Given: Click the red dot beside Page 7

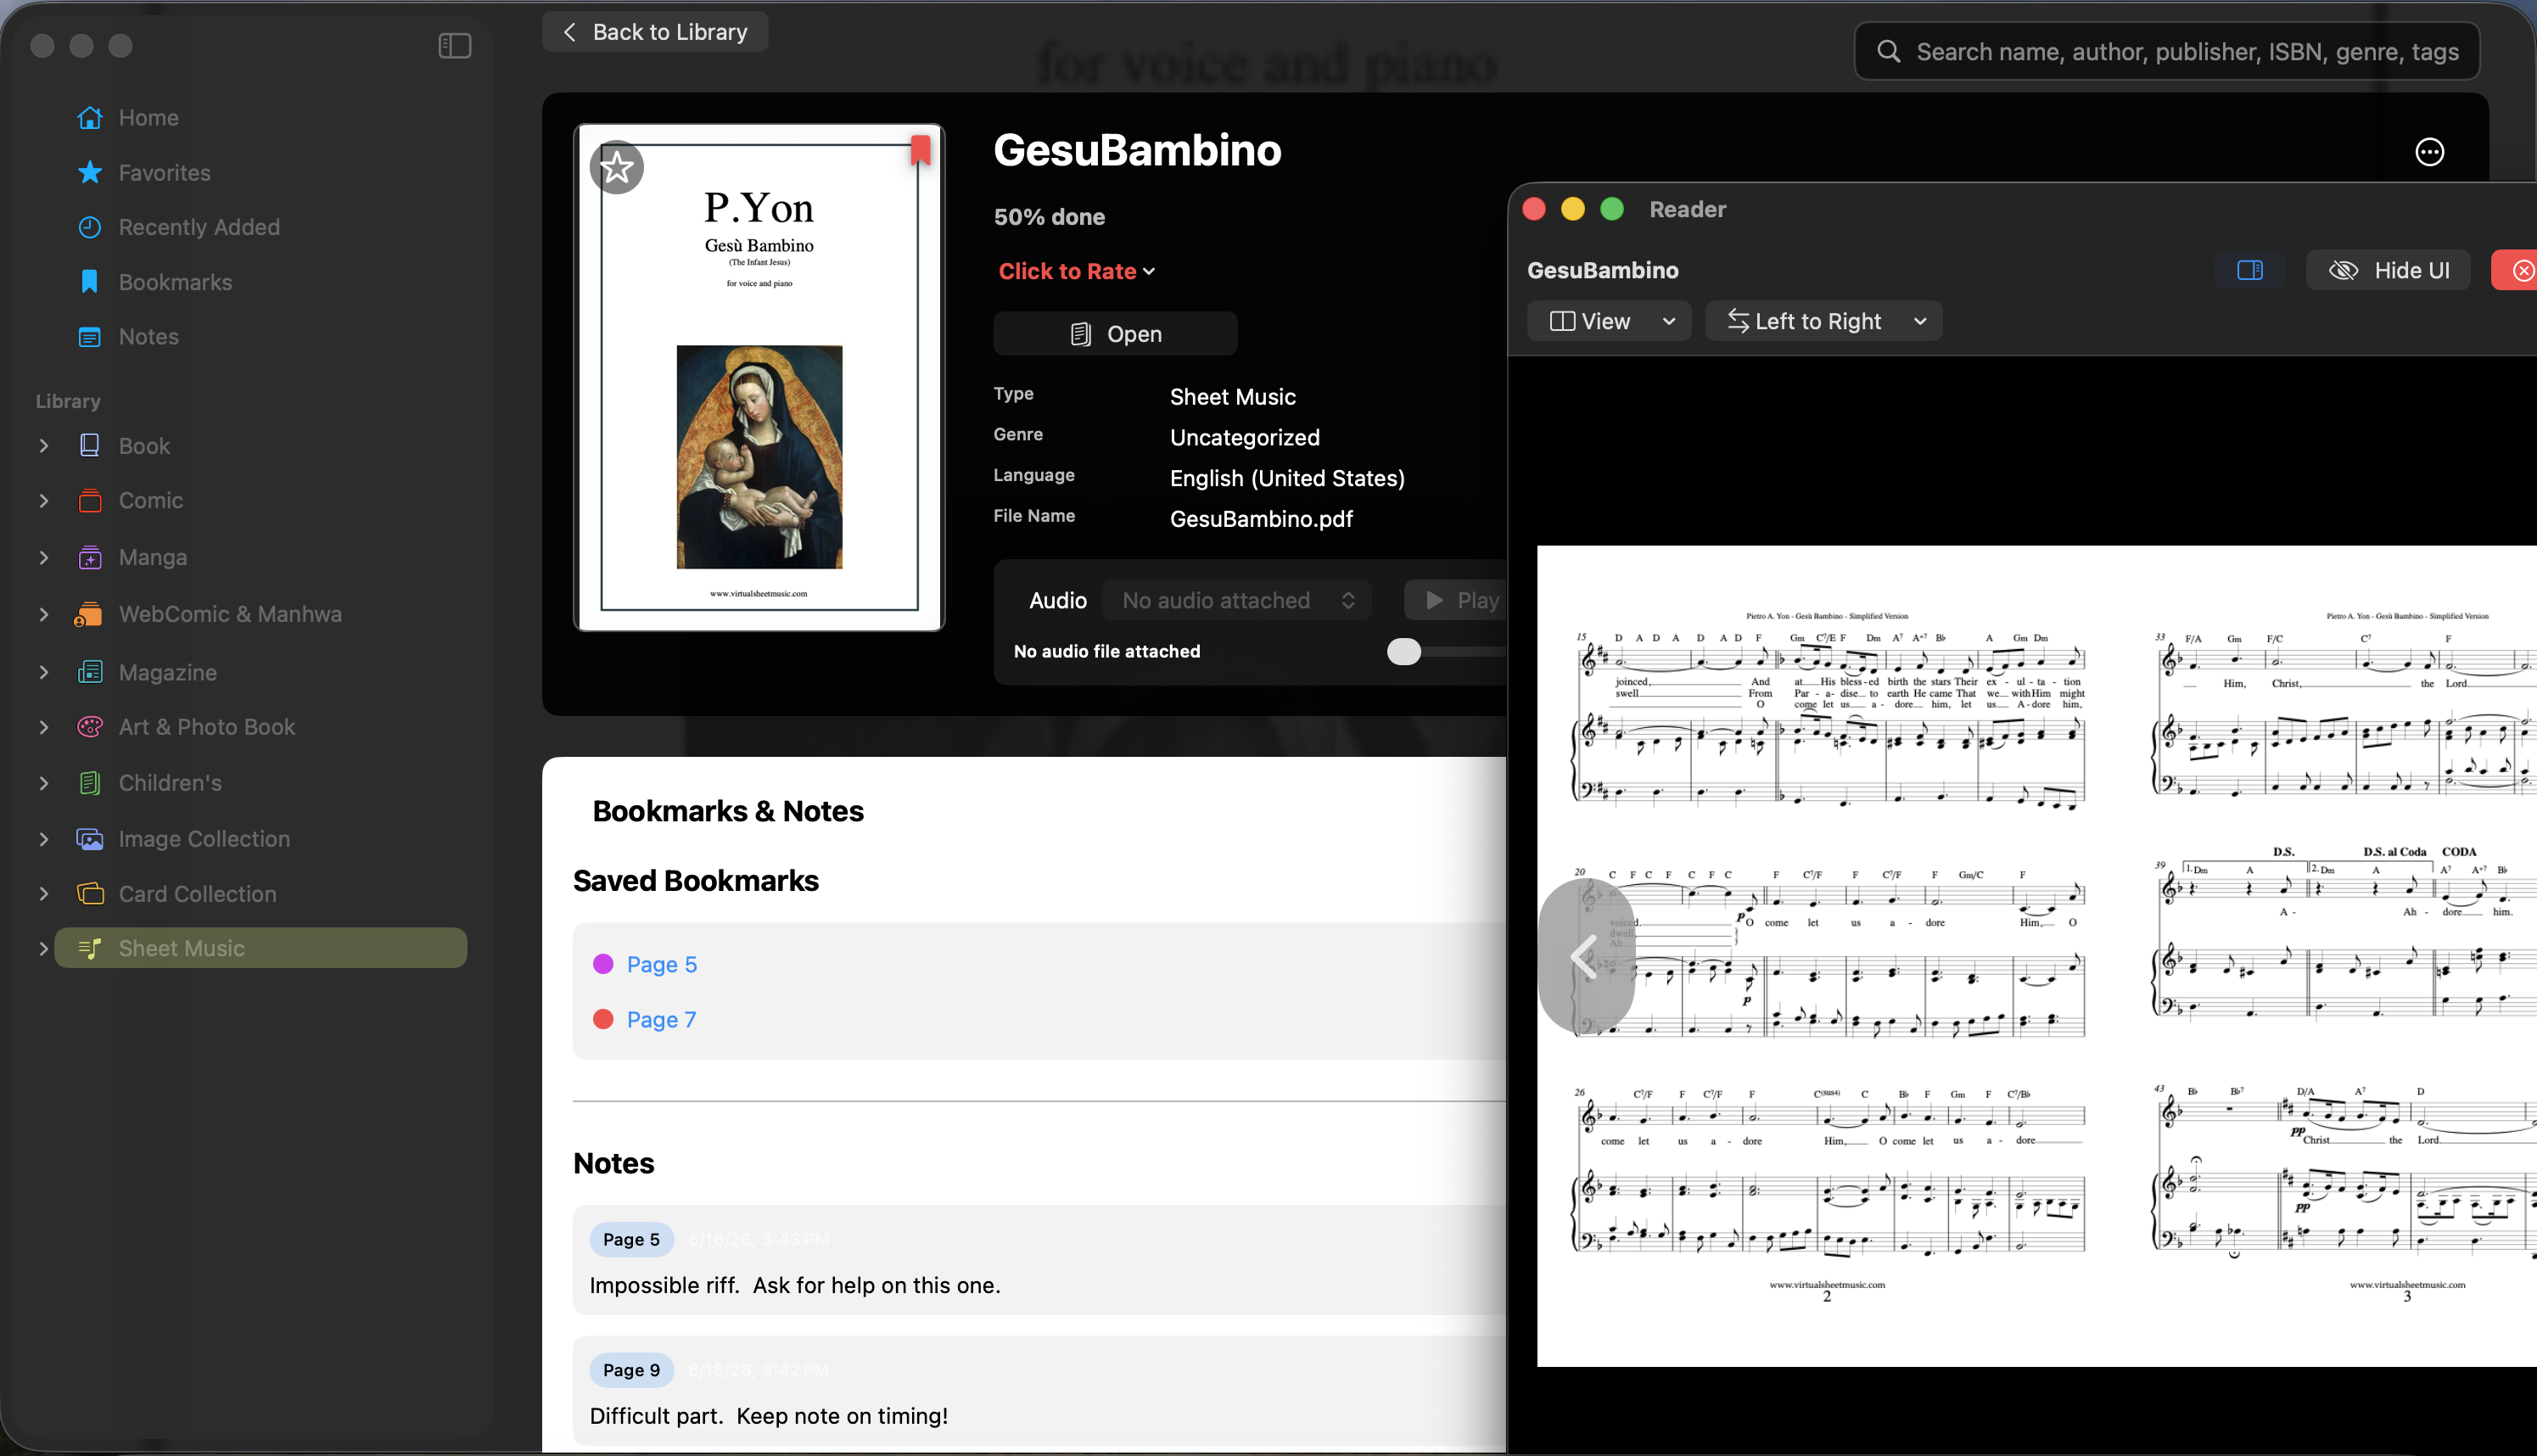Looking at the screenshot, I should pos(603,1019).
